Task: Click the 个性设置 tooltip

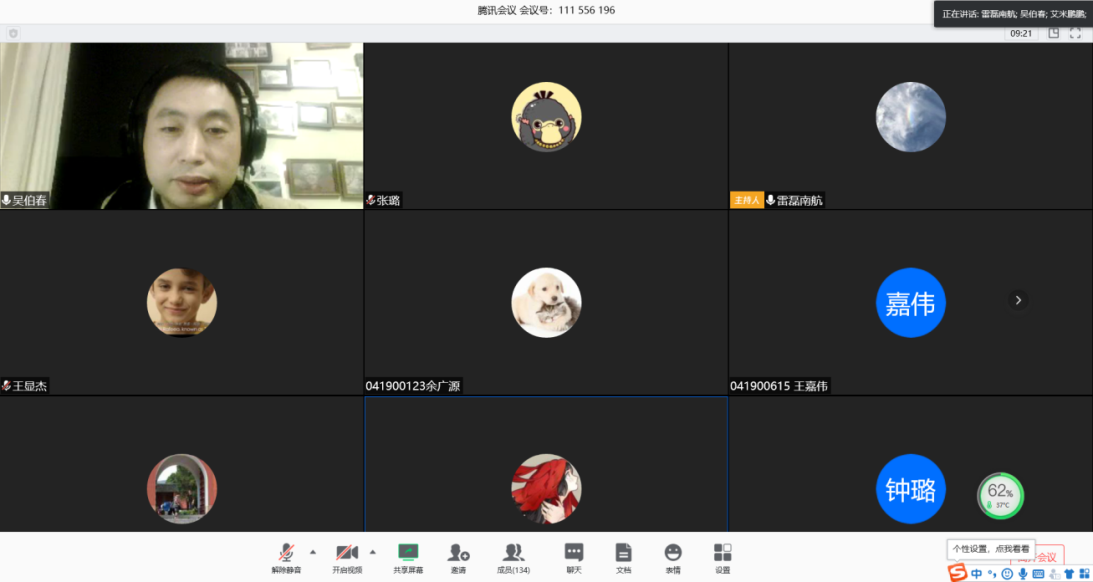Action: [x=991, y=548]
